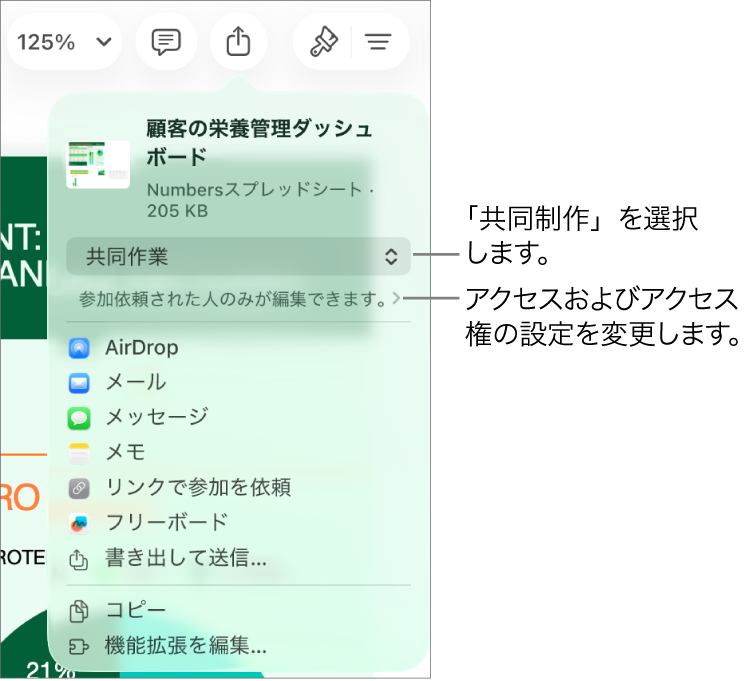Click the organize lines icon
Viewport: 753px width, 681px height.
coord(378,42)
